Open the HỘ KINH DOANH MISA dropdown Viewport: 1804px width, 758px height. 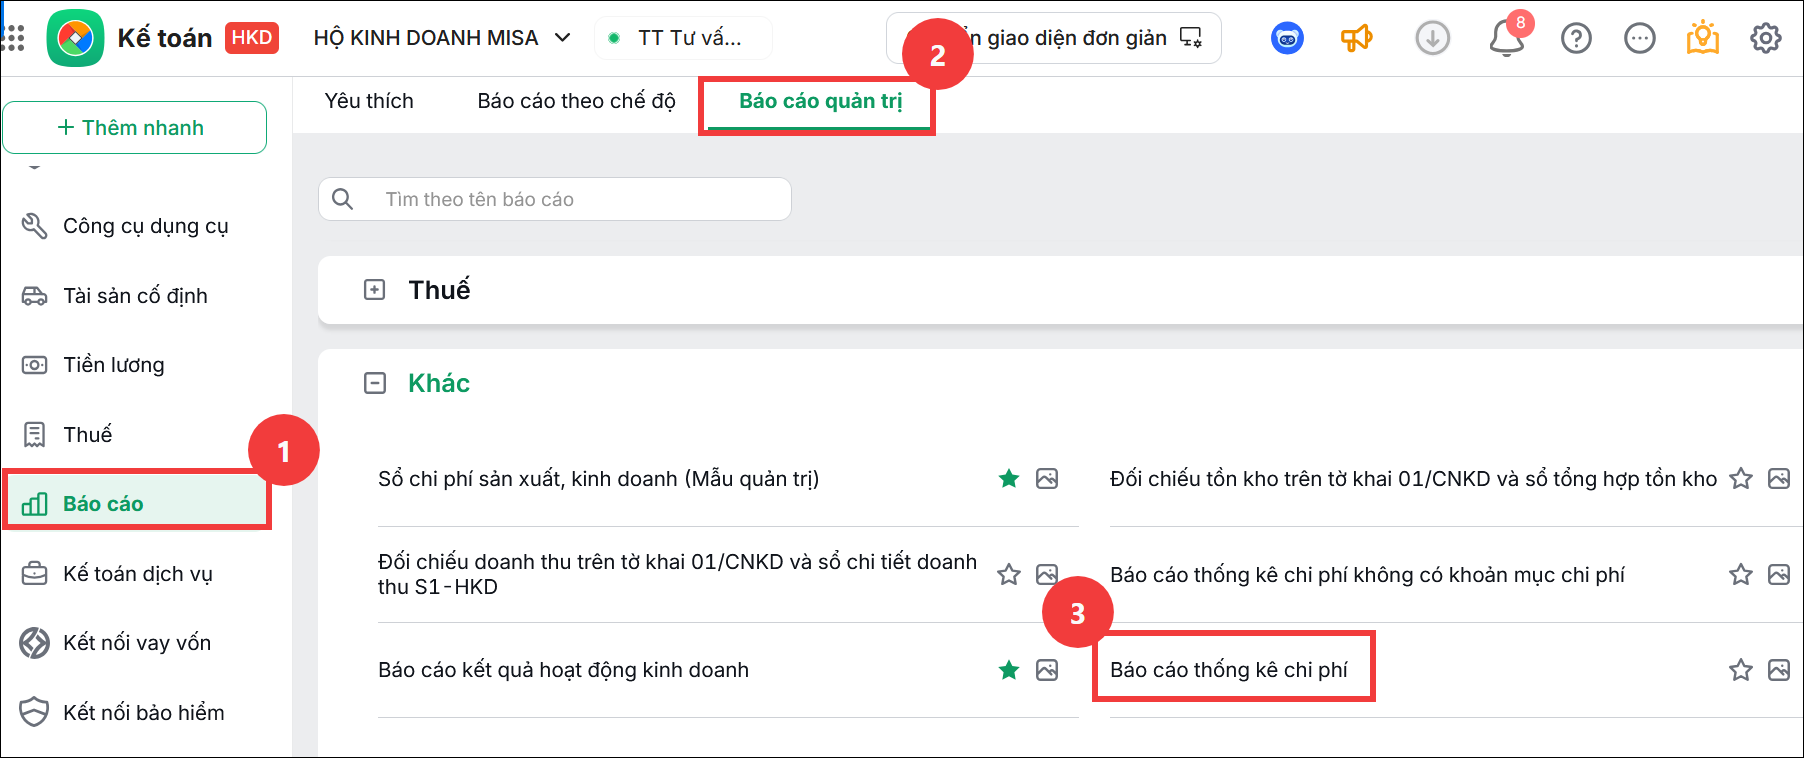point(442,38)
